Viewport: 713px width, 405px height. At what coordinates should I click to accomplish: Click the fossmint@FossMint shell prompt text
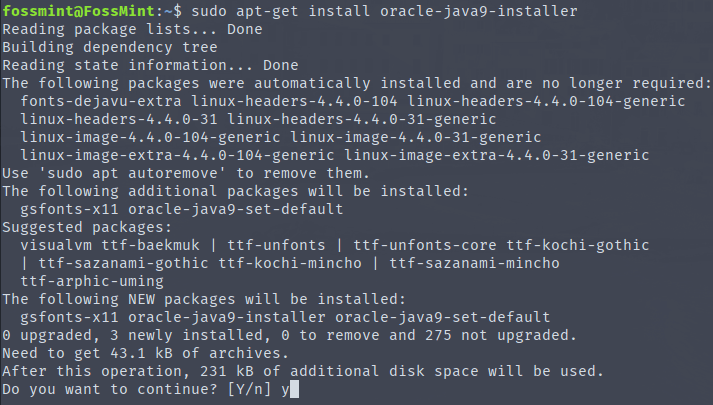68,11
